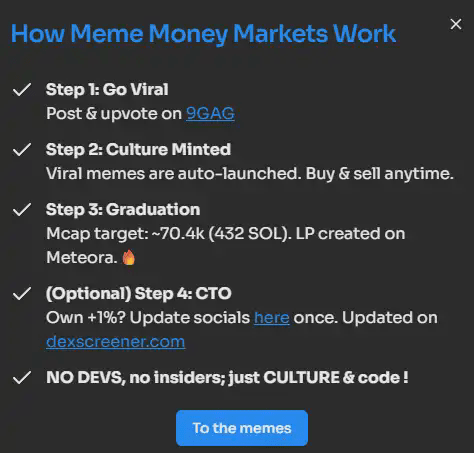Click the fire emoji after Meteora

[128, 257]
